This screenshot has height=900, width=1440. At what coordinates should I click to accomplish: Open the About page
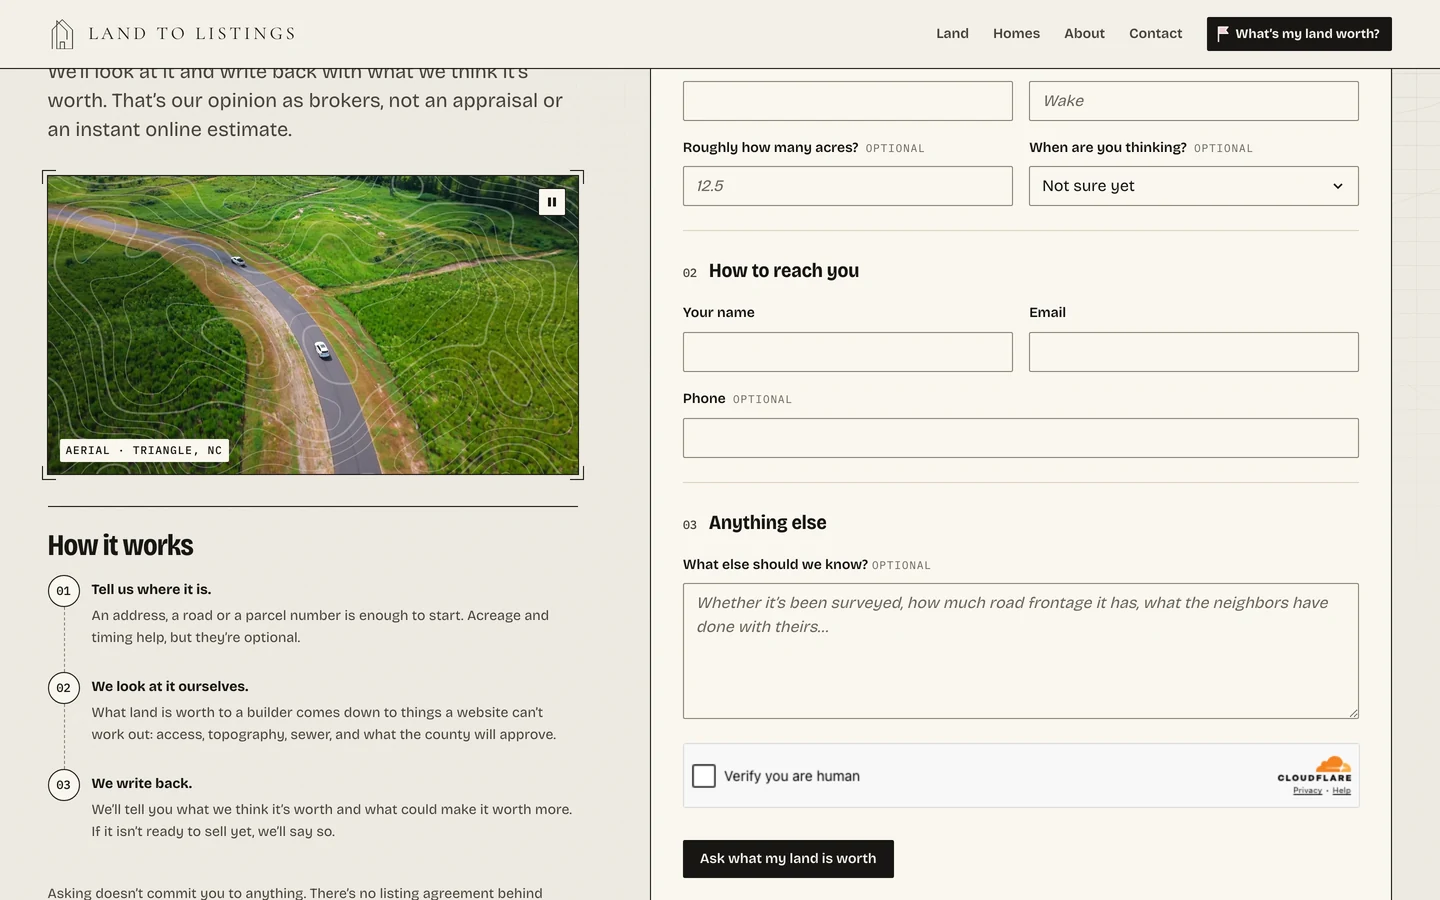(x=1084, y=34)
